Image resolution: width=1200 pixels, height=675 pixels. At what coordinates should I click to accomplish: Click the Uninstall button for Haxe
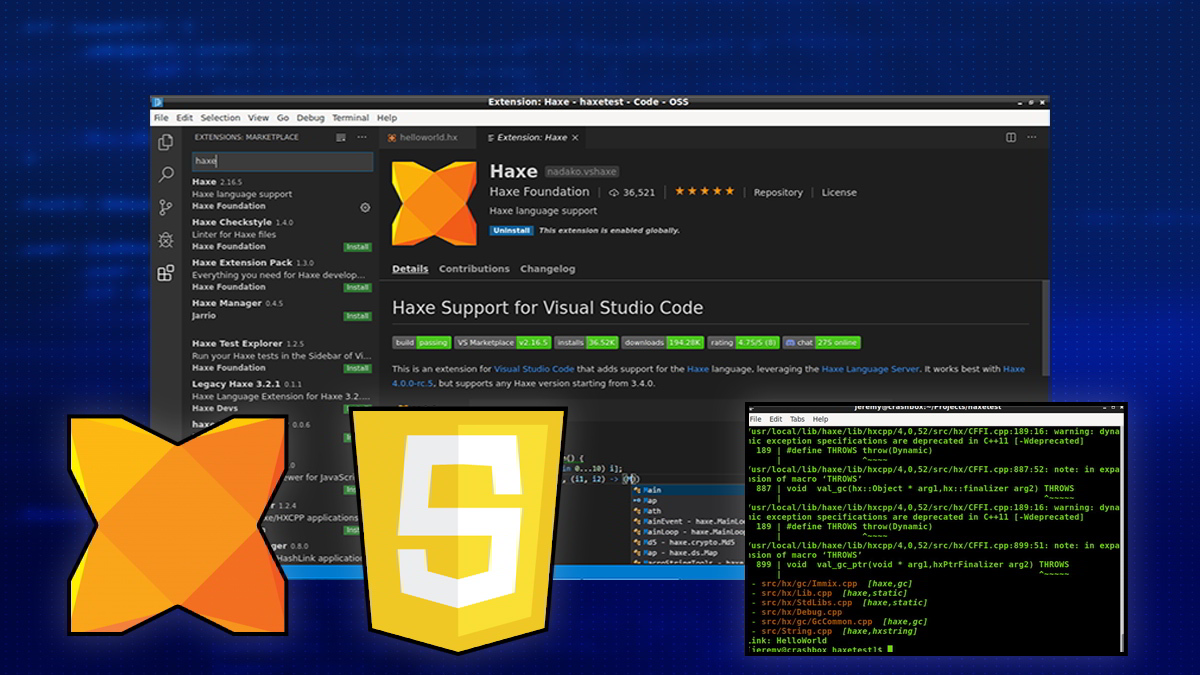tap(510, 230)
